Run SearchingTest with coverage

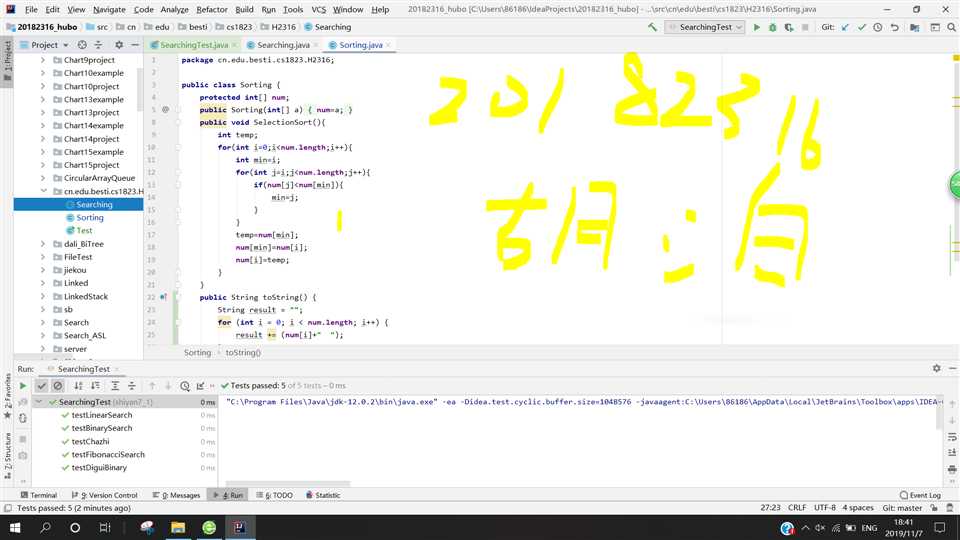click(x=789, y=27)
